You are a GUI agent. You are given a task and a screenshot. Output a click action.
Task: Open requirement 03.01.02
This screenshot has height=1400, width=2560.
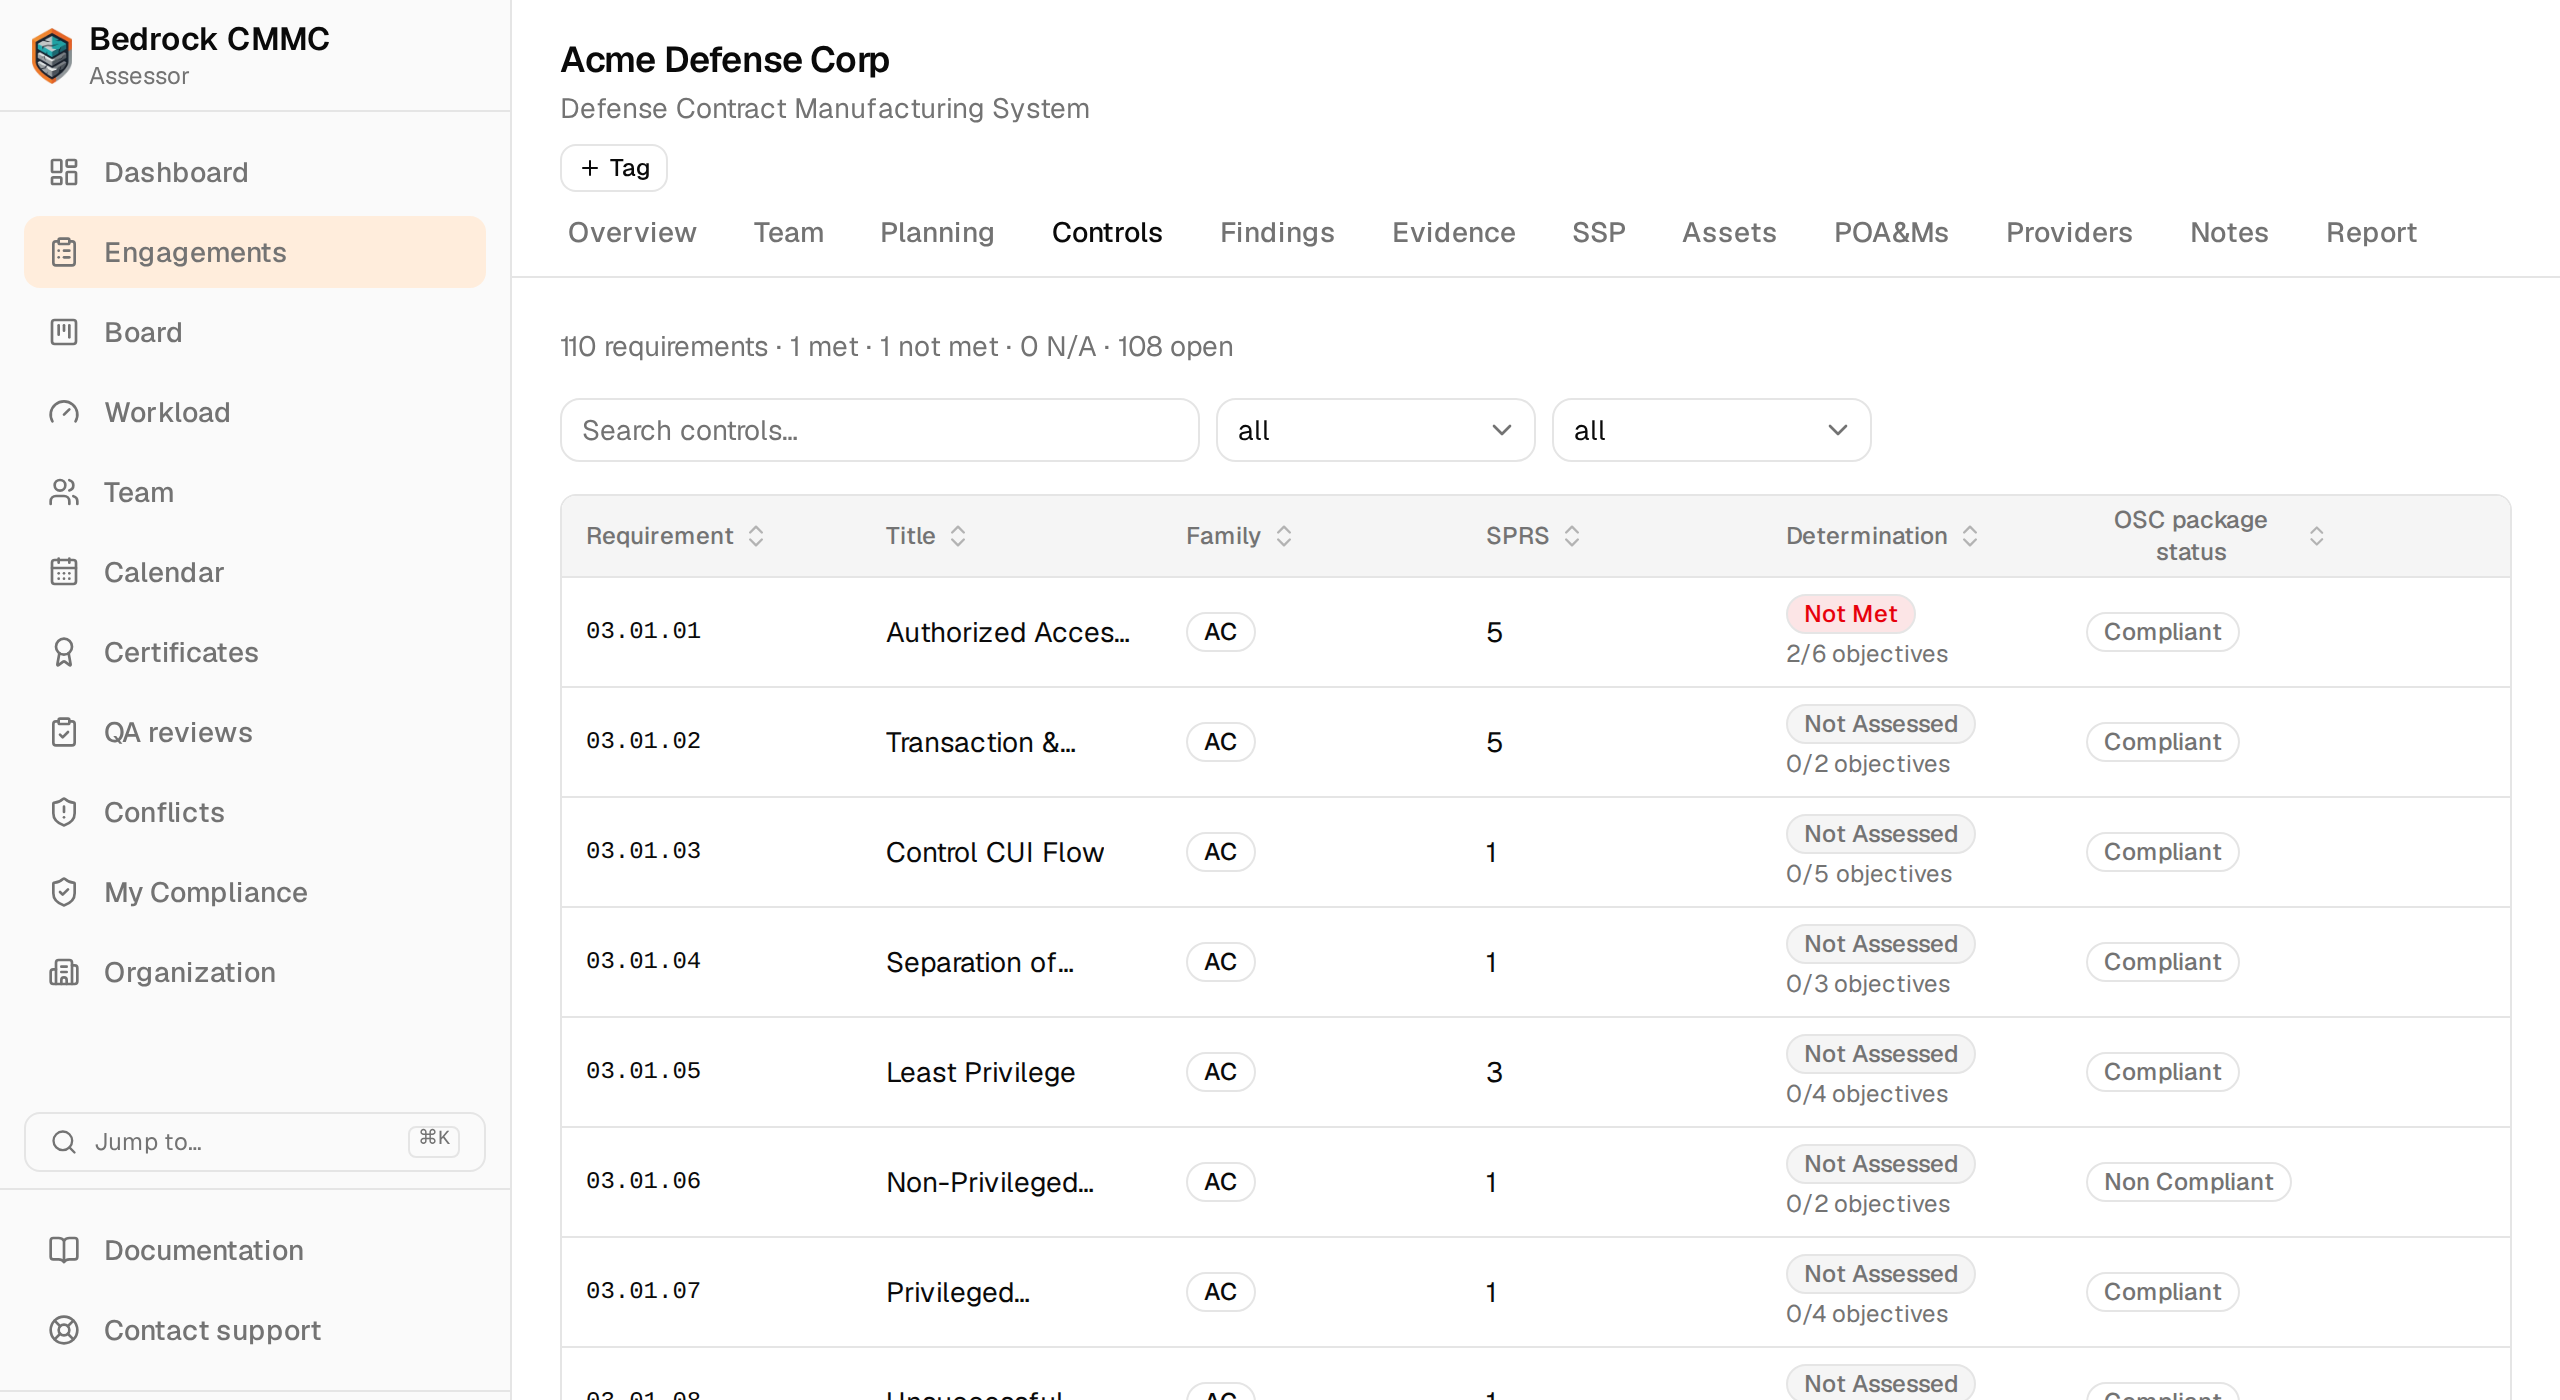(1536, 742)
